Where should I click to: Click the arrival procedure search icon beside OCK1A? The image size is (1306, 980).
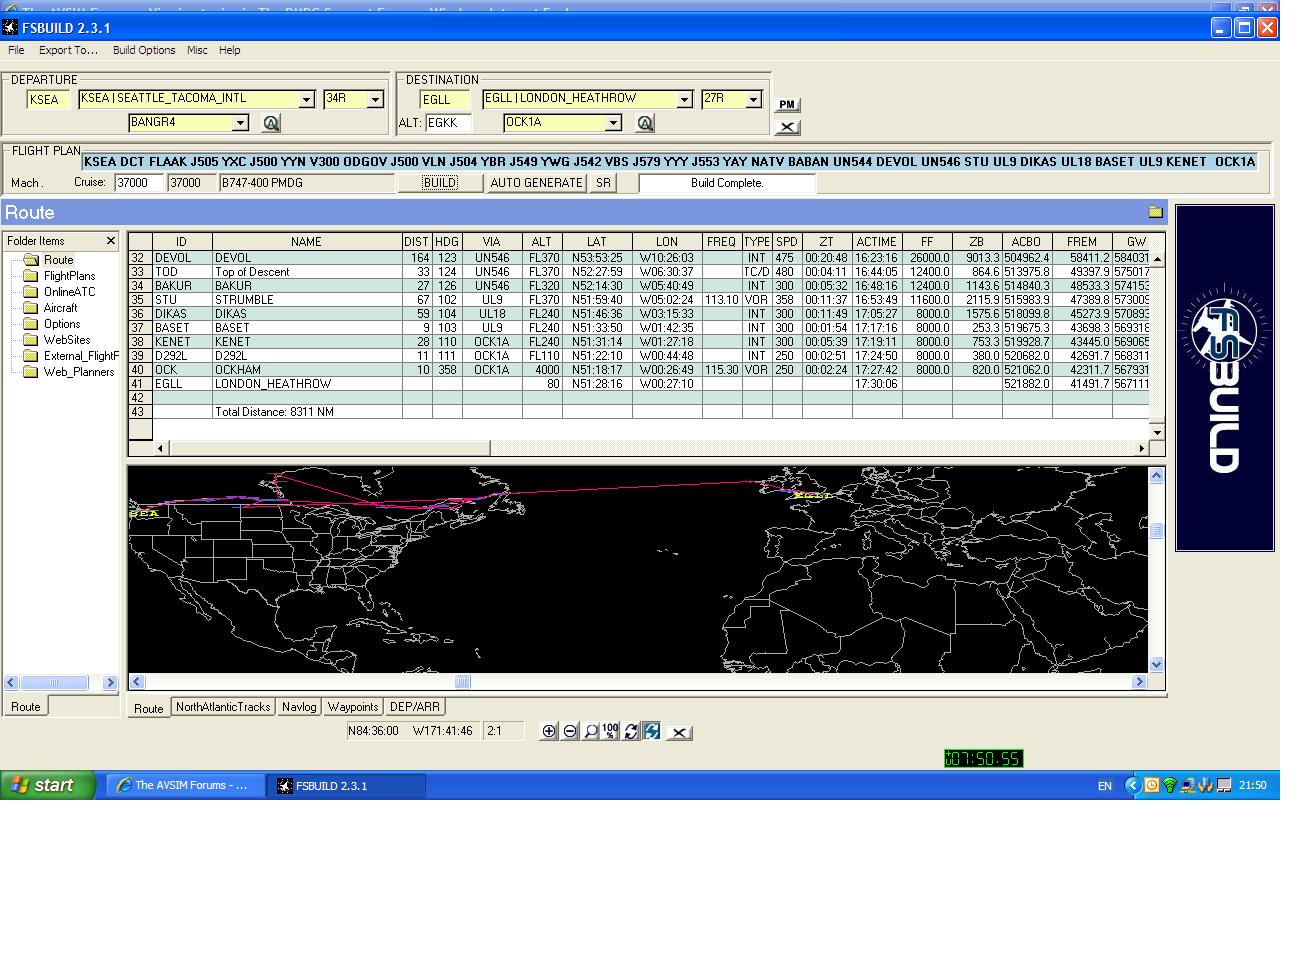[x=645, y=123]
